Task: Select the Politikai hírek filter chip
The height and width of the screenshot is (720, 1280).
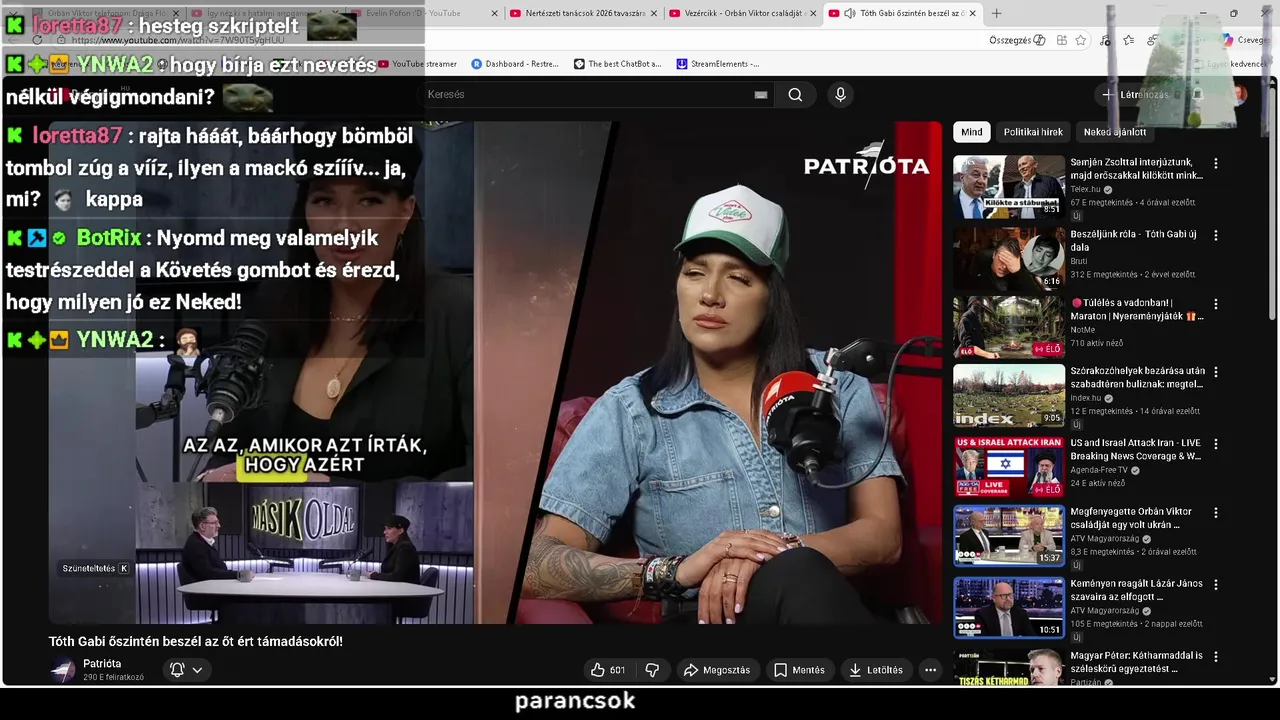Action: click(1033, 132)
